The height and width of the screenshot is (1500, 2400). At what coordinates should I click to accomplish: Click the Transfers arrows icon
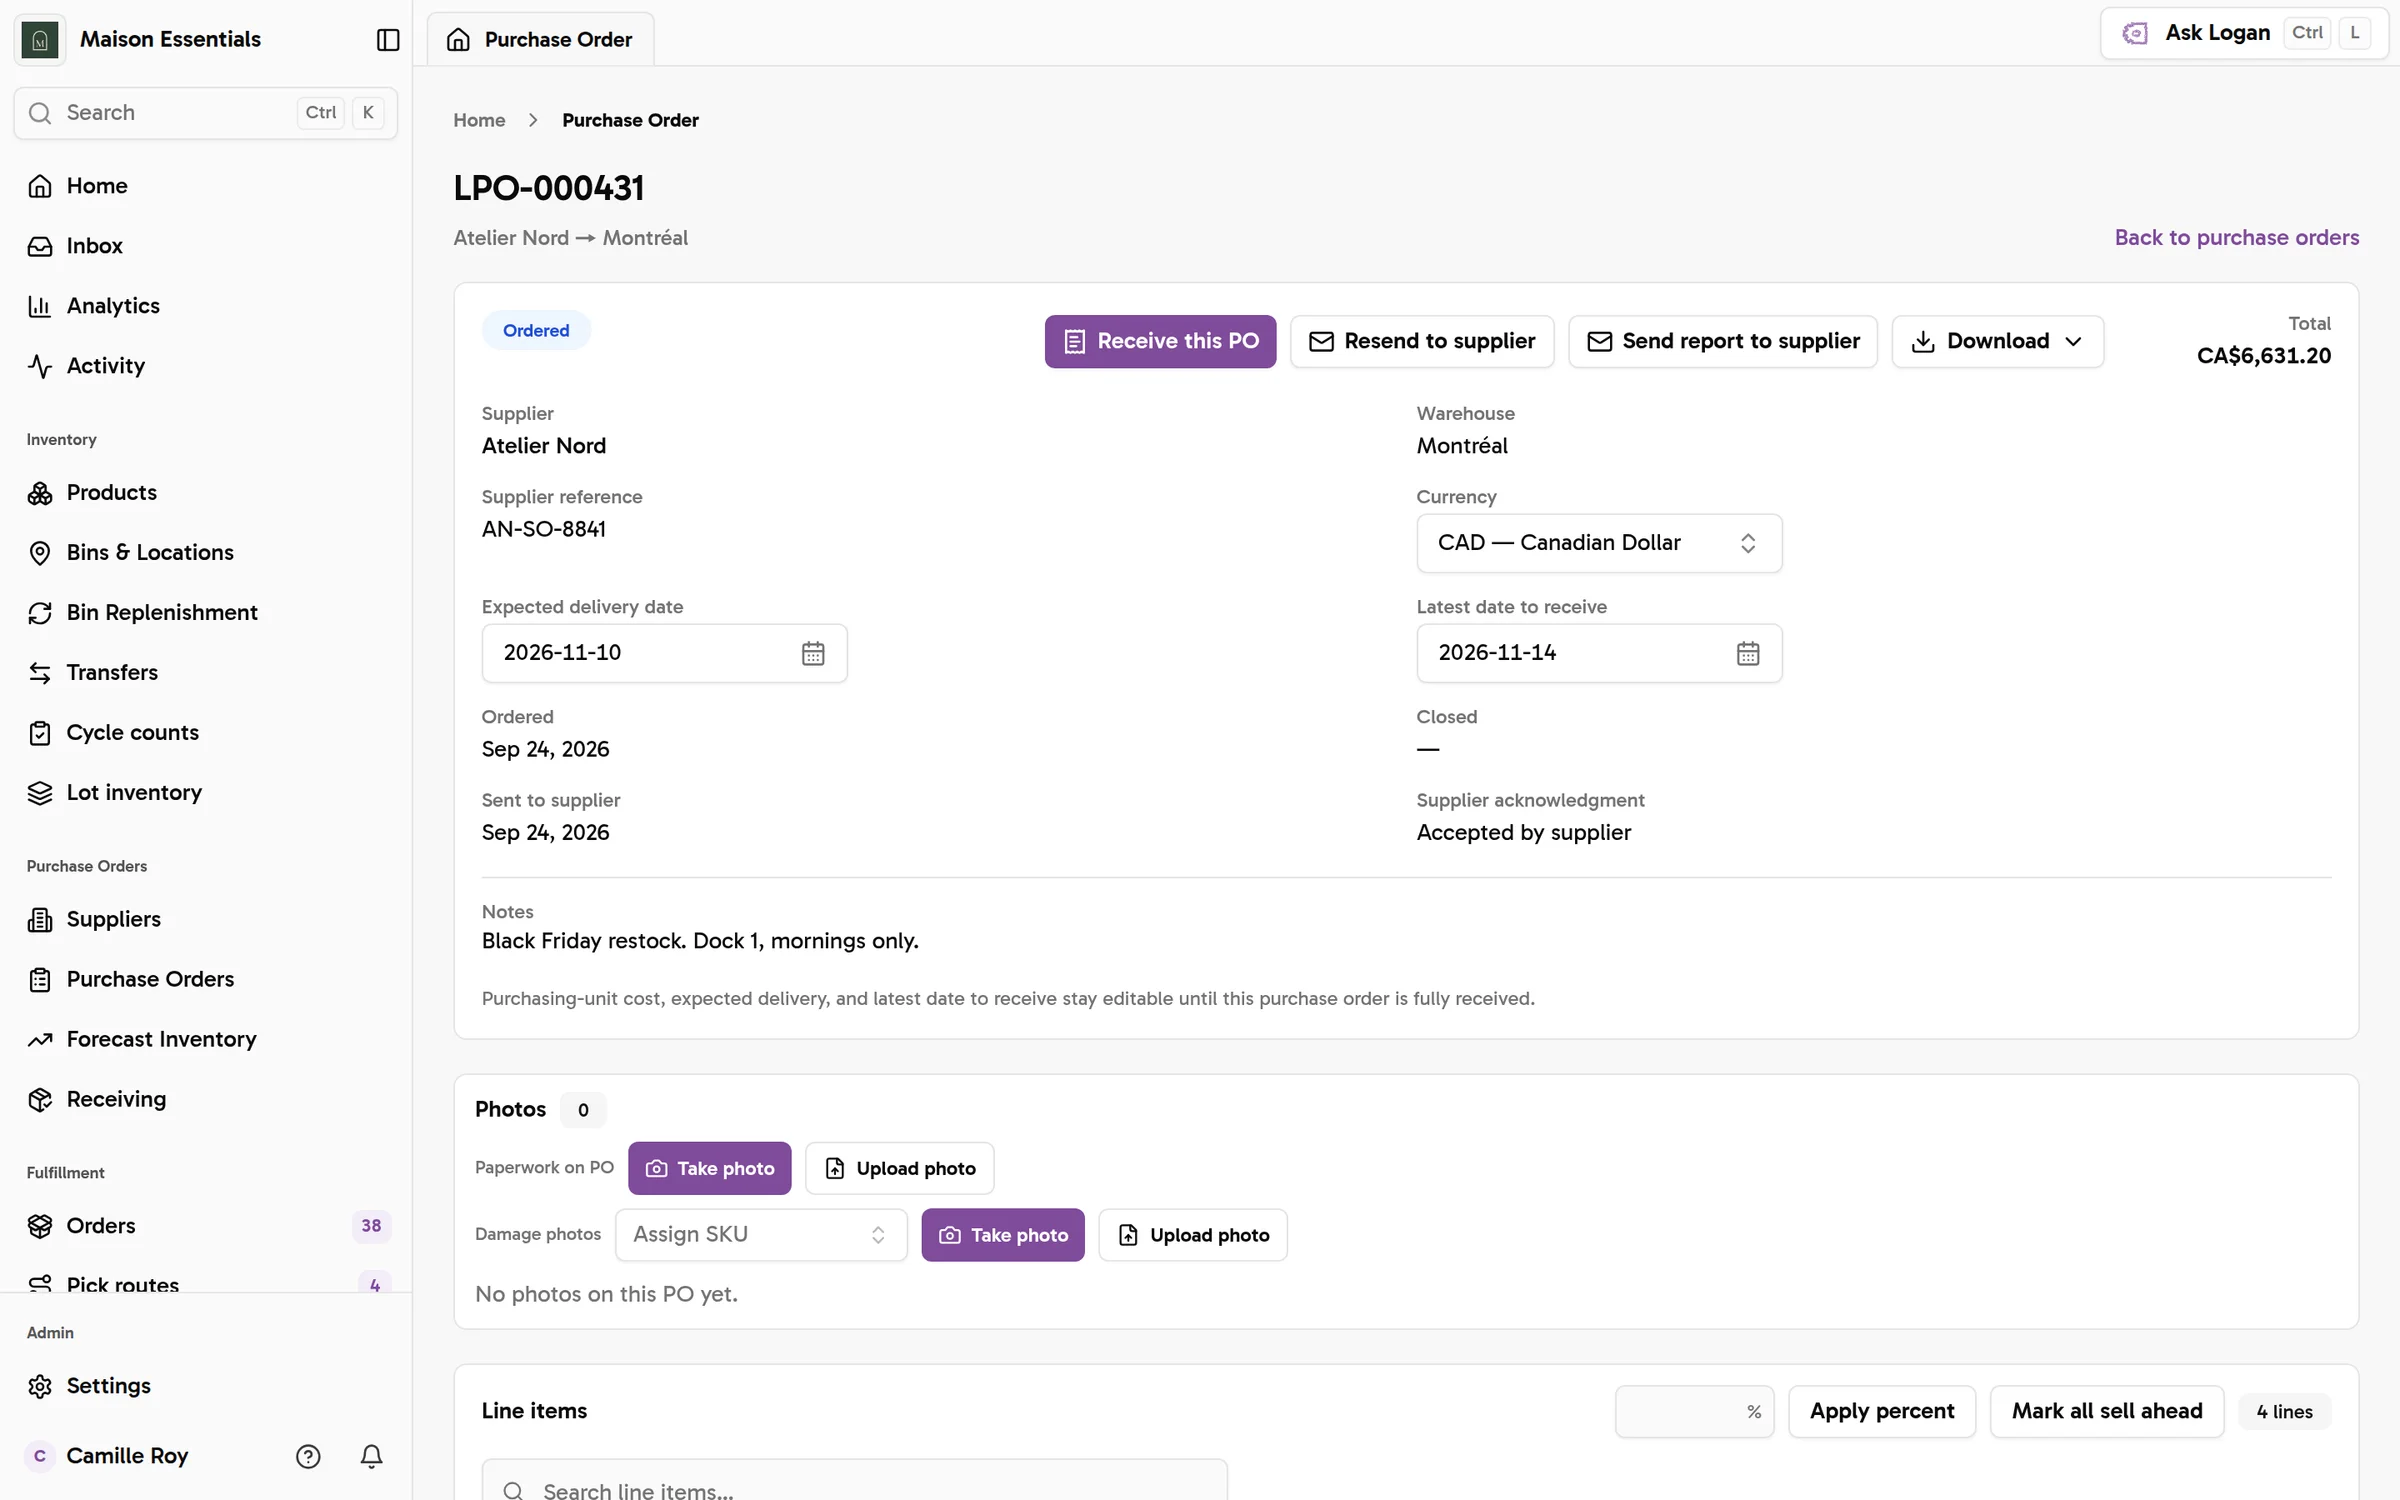(x=40, y=673)
